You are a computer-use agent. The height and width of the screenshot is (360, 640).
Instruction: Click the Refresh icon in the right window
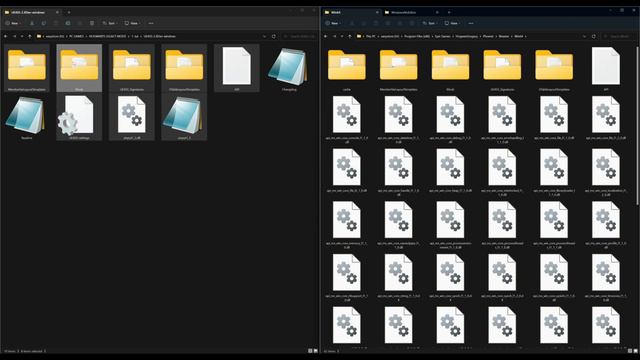coord(594,36)
